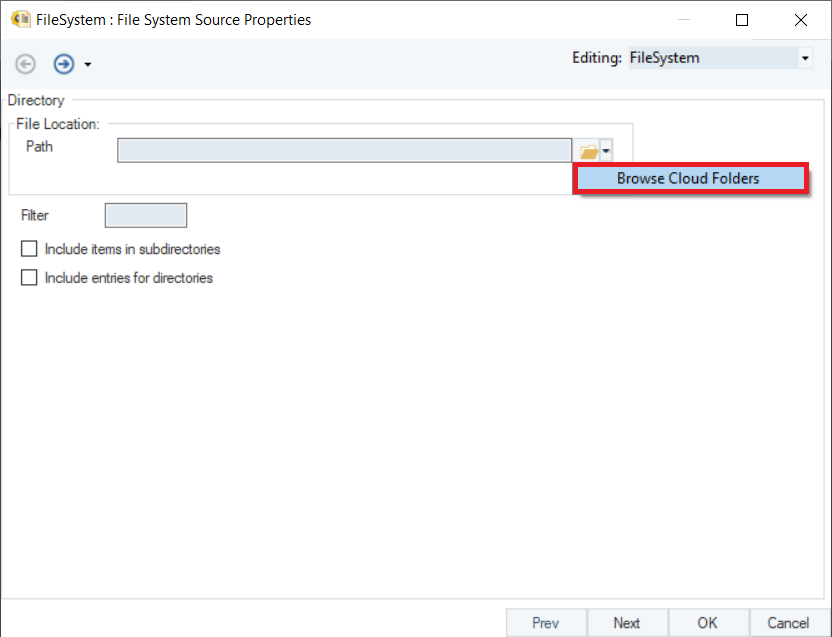
Task: Select Browse Cloud Folders menu entry
Action: point(690,178)
